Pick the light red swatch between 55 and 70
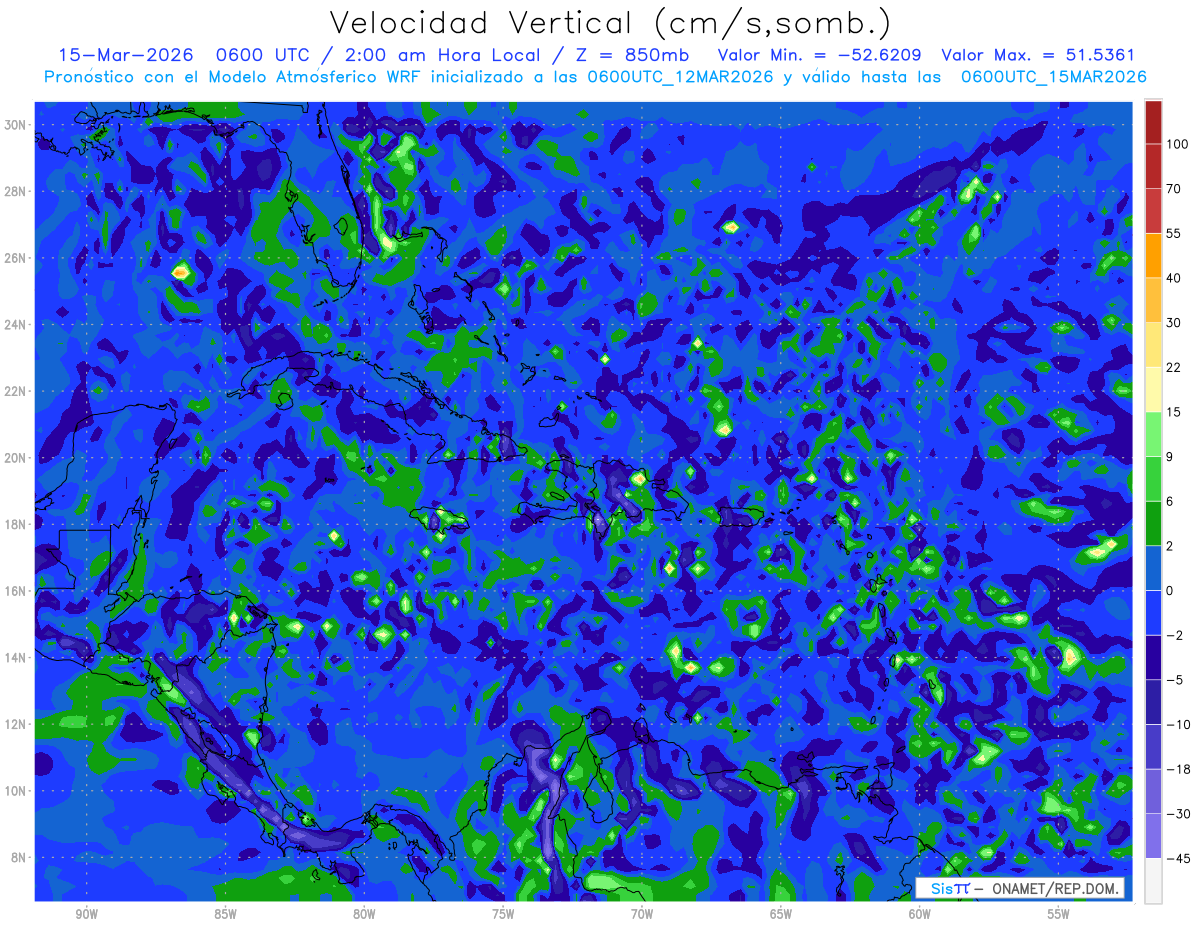1200x927 pixels. (x=1153, y=210)
